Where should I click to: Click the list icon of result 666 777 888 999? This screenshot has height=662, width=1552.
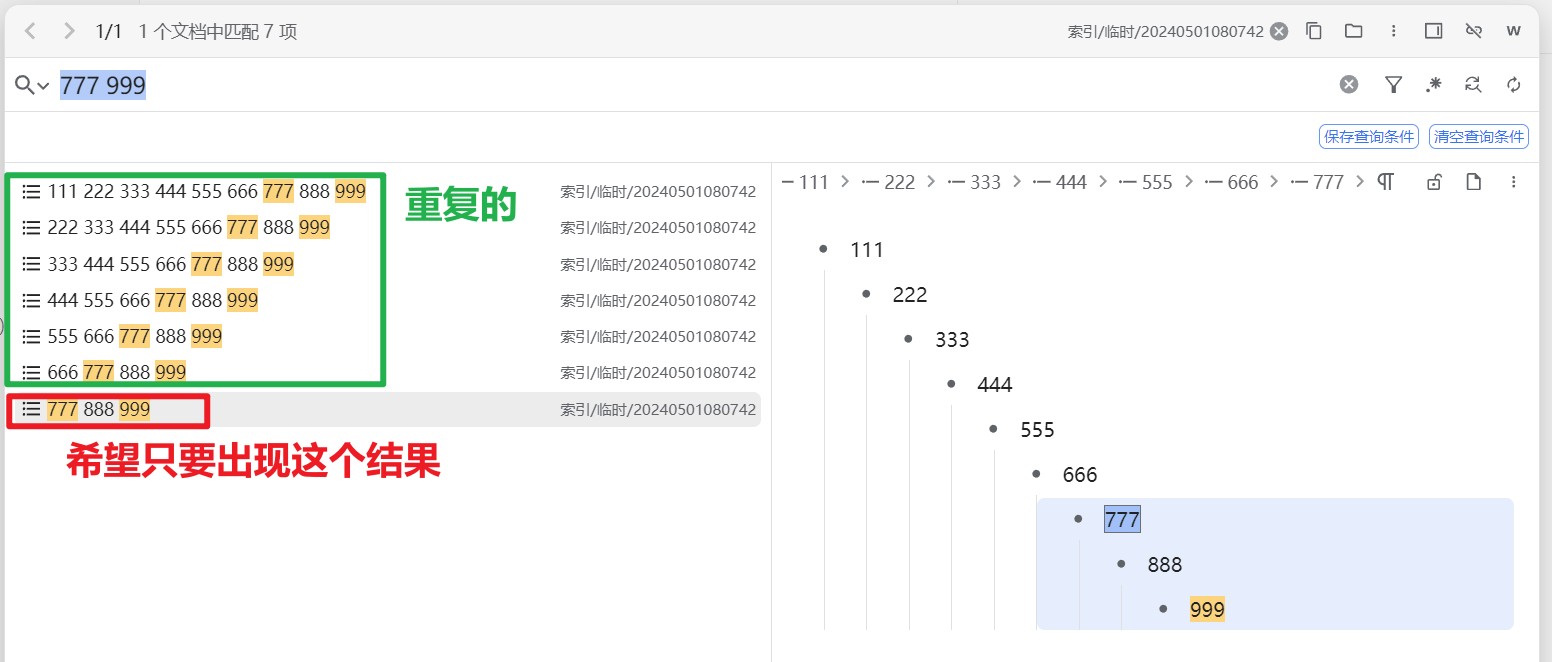31,373
